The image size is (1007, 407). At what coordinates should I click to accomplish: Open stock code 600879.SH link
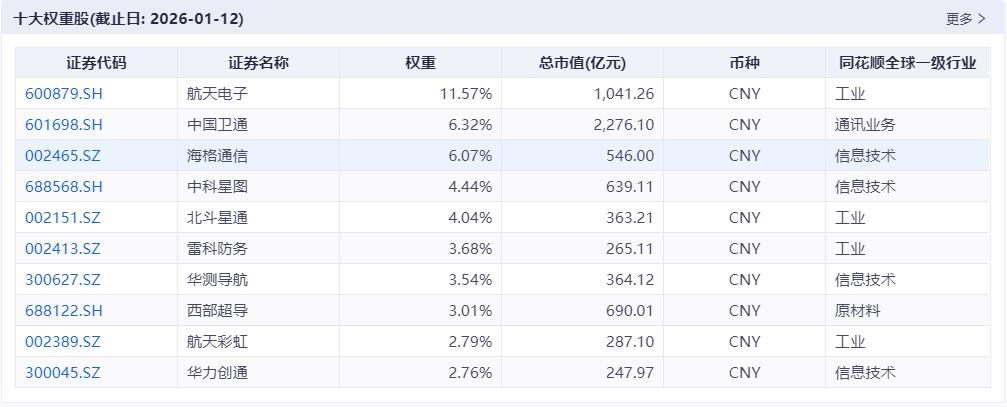tap(64, 94)
